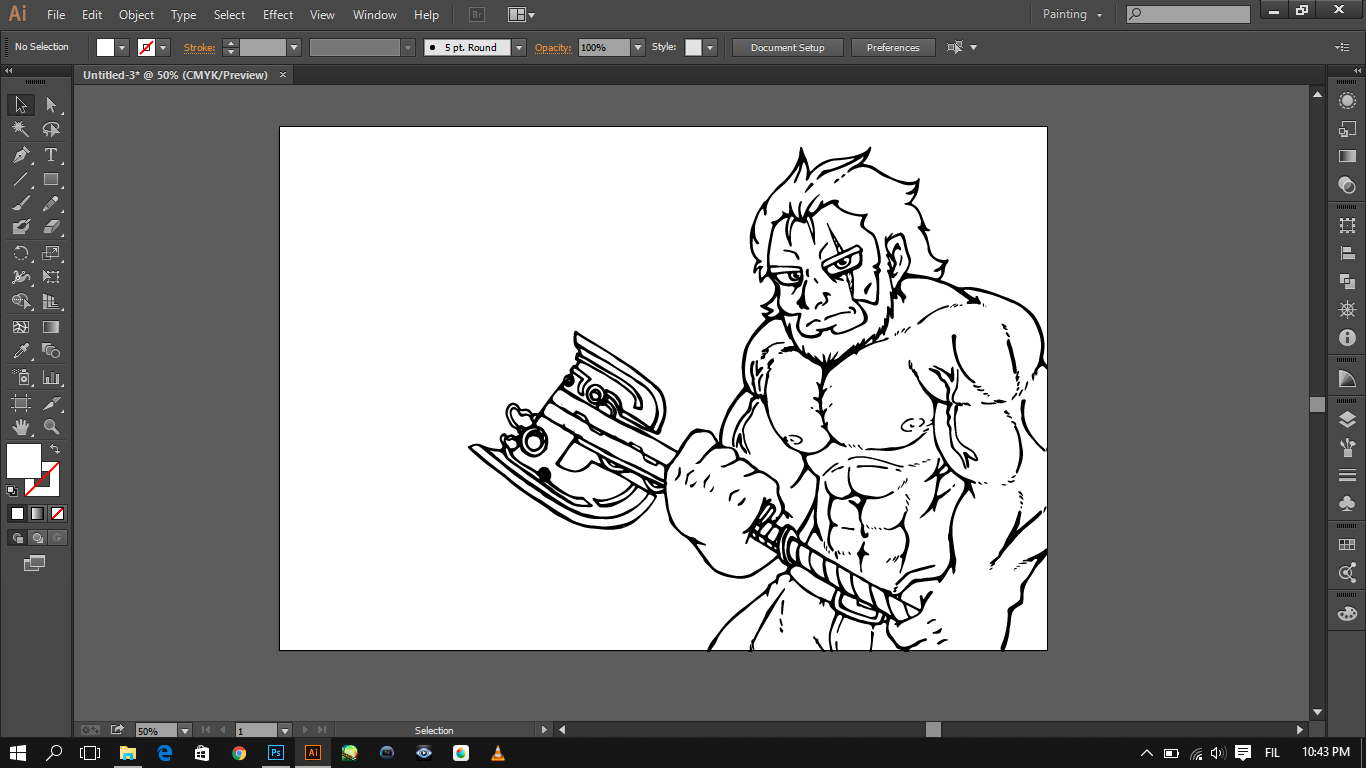The height and width of the screenshot is (768, 1366).
Task: Open stroke color dropdown arrow
Action: [x=163, y=47]
